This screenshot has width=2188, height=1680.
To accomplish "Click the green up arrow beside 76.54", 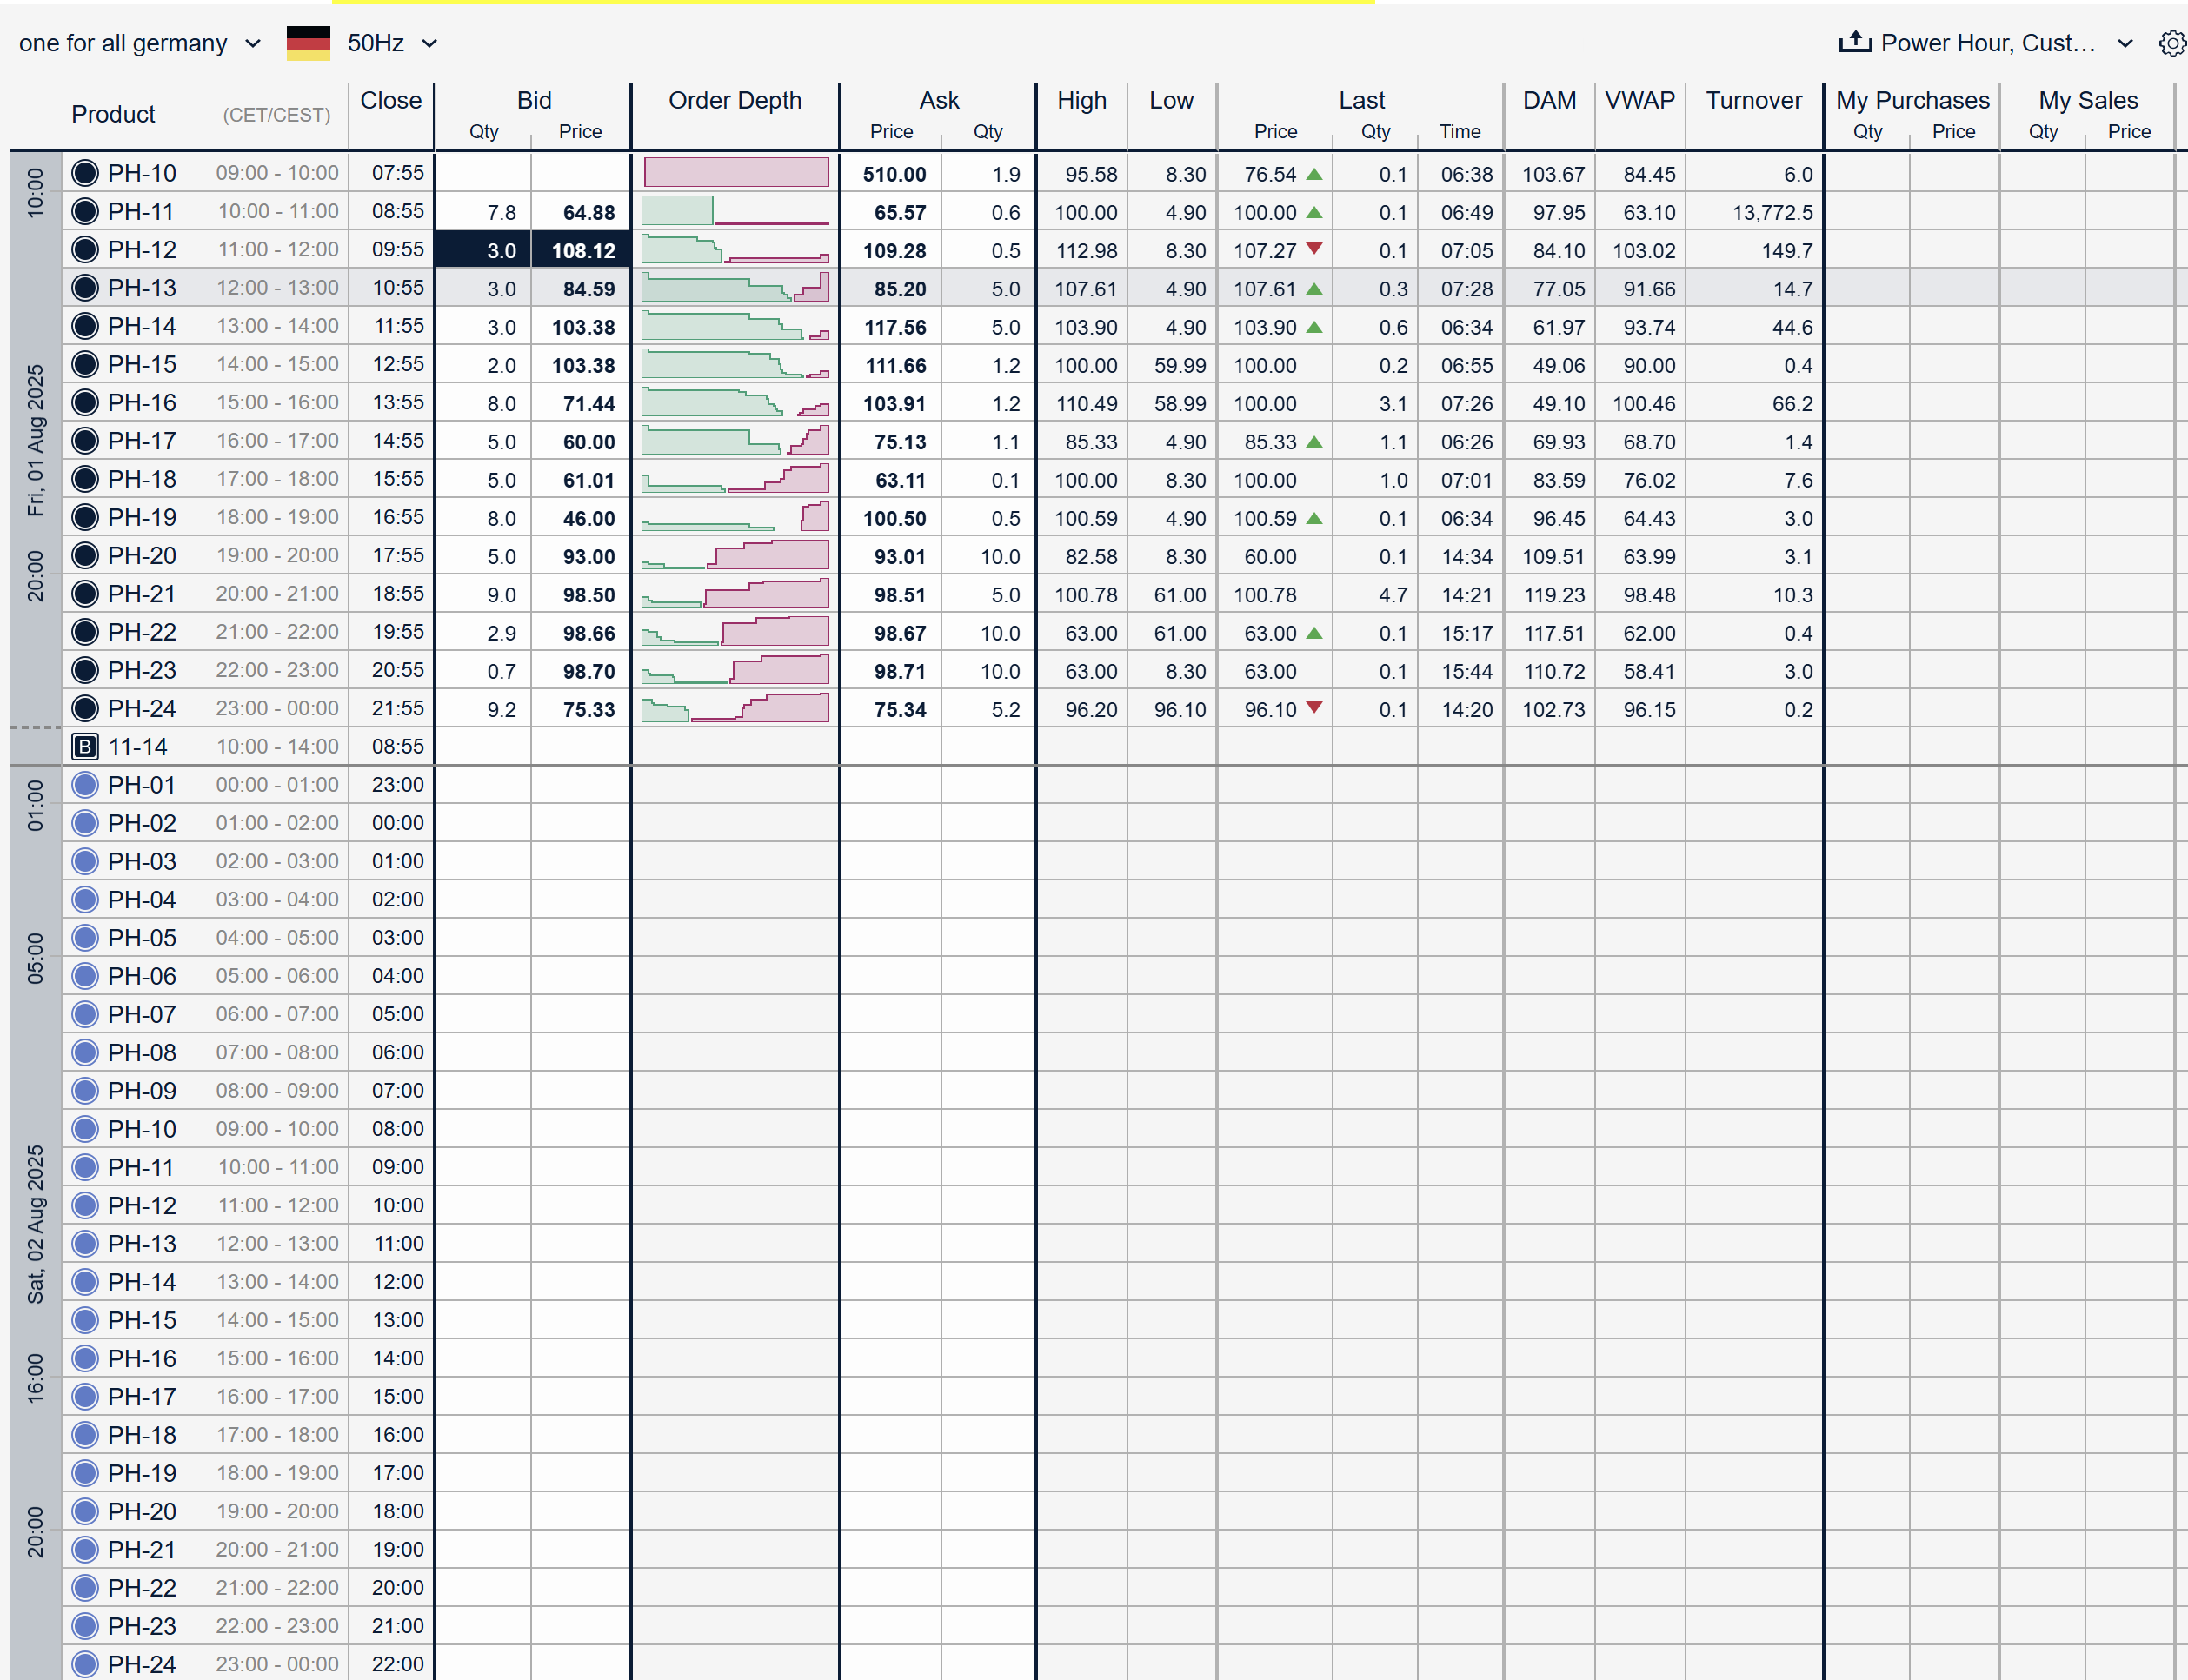I will (x=1315, y=174).
